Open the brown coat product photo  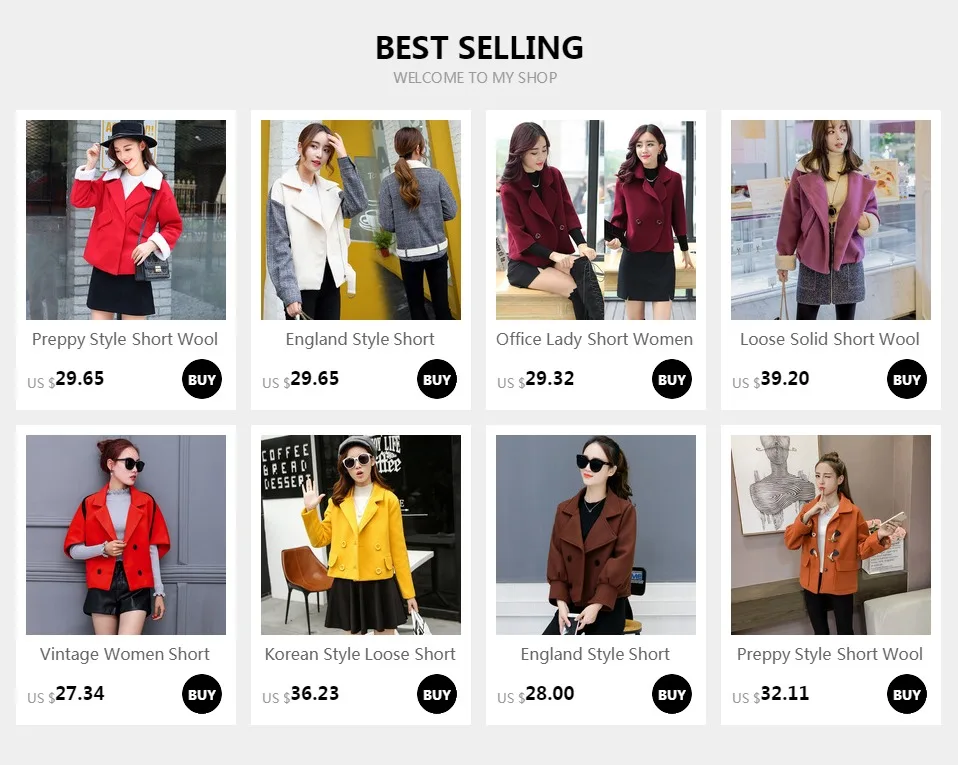coord(596,535)
